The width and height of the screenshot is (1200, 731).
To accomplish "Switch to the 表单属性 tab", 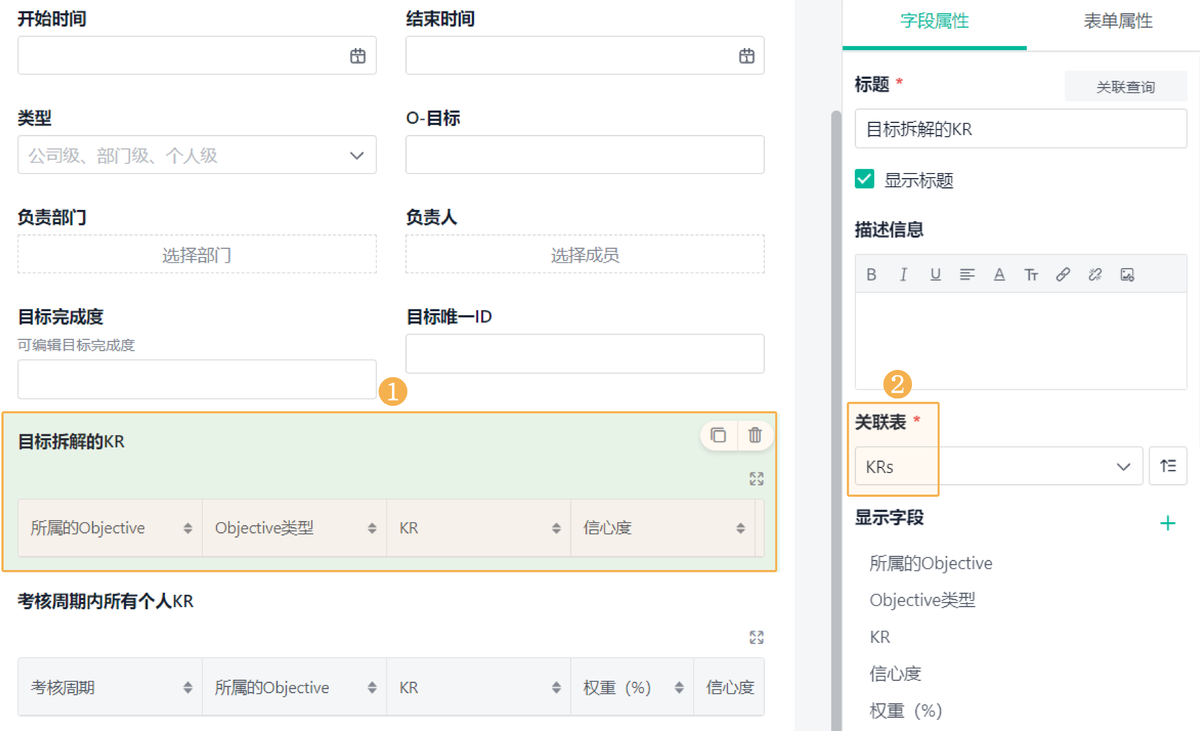I will tap(1117, 21).
